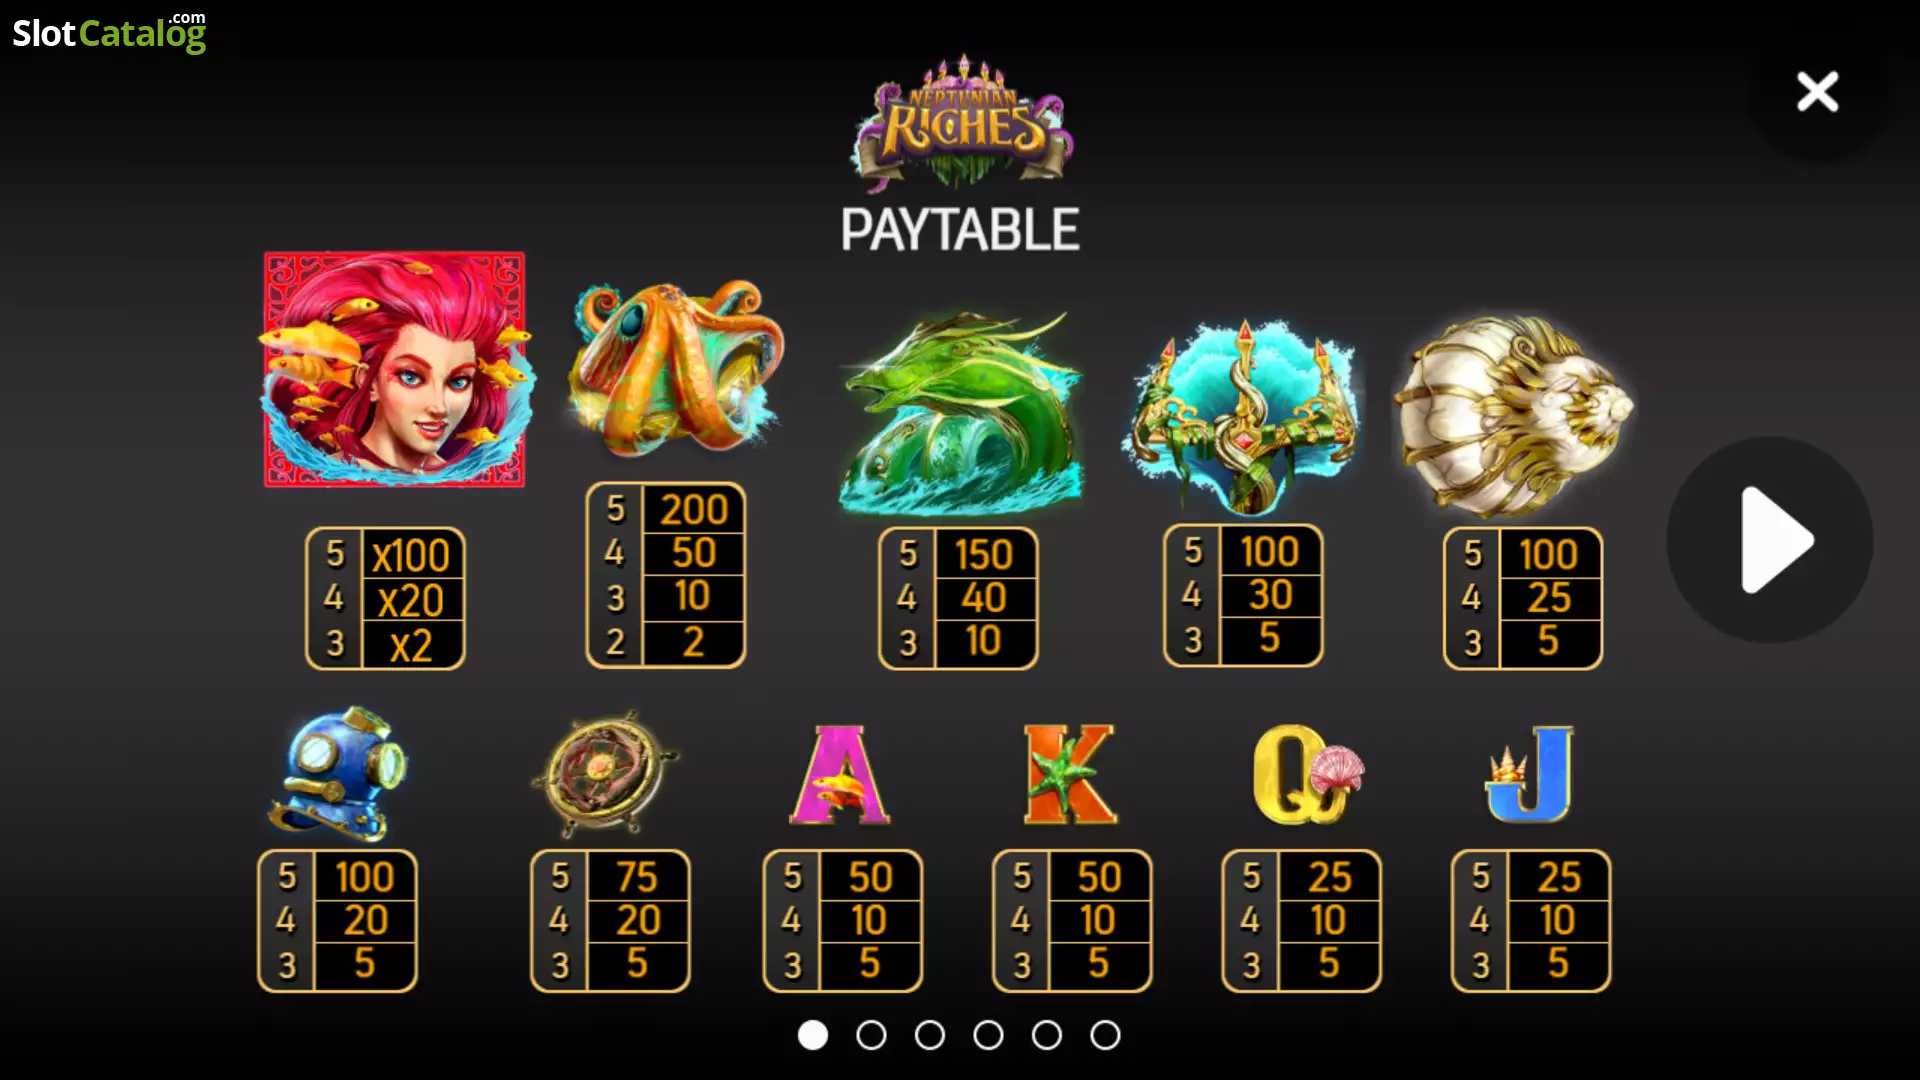Select the sixth page indicator dot
Screen dimensions: 1920x1080
1105,1035
